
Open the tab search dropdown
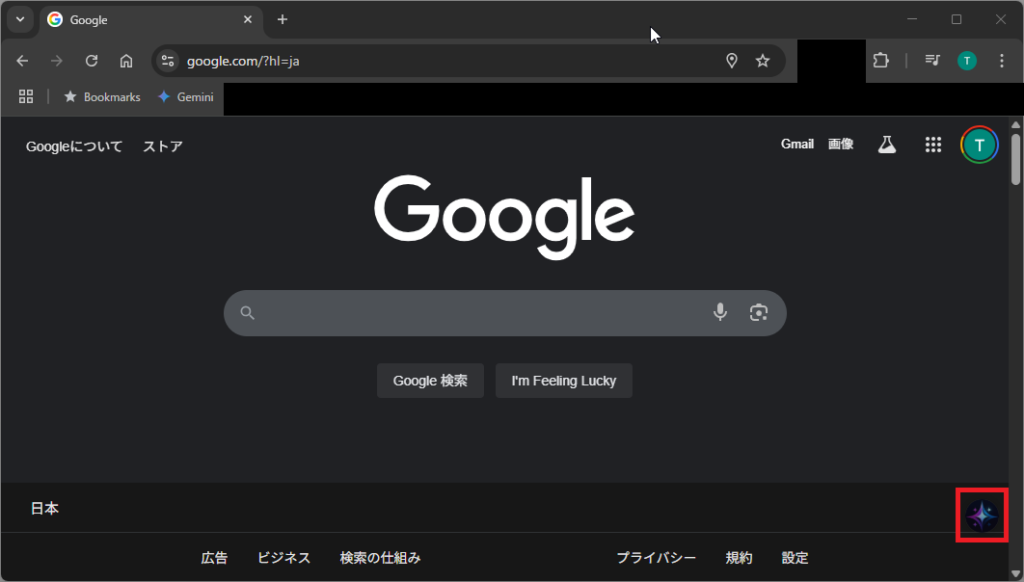coord(20,20)
